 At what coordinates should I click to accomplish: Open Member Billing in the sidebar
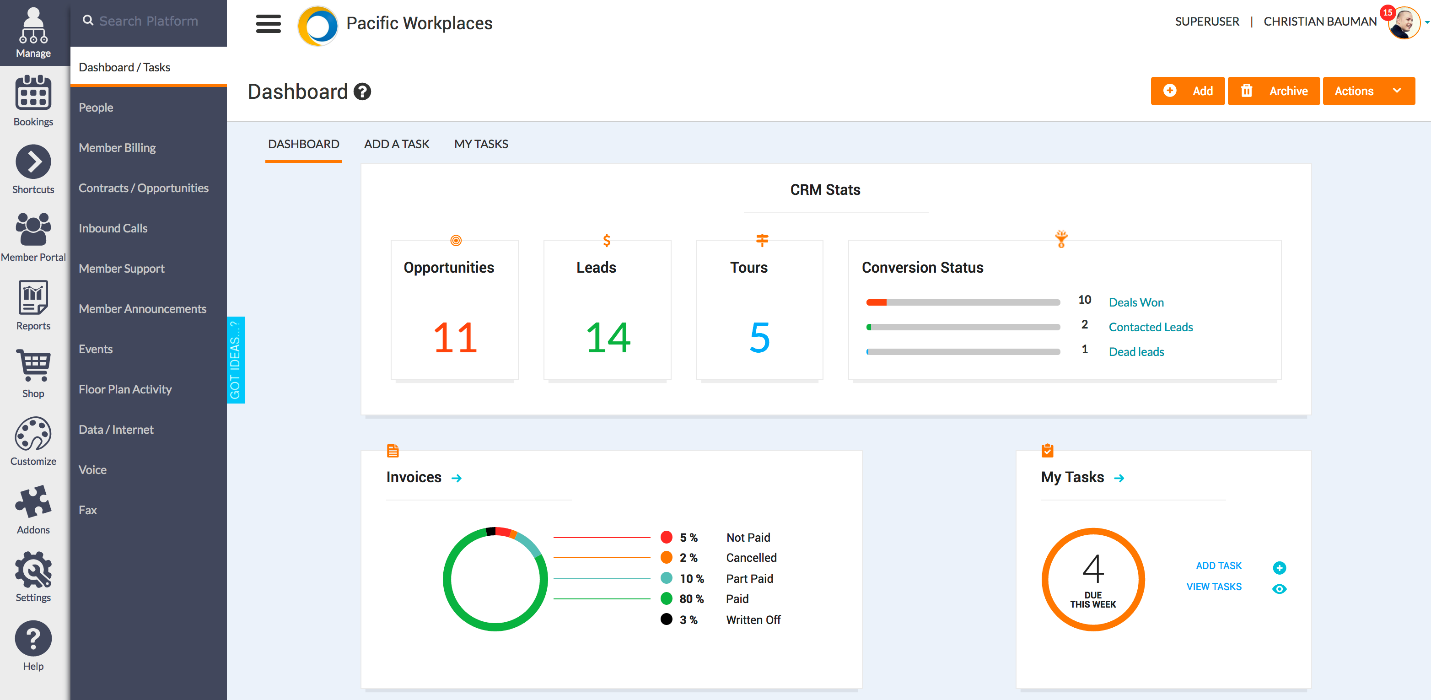[118, 147]
